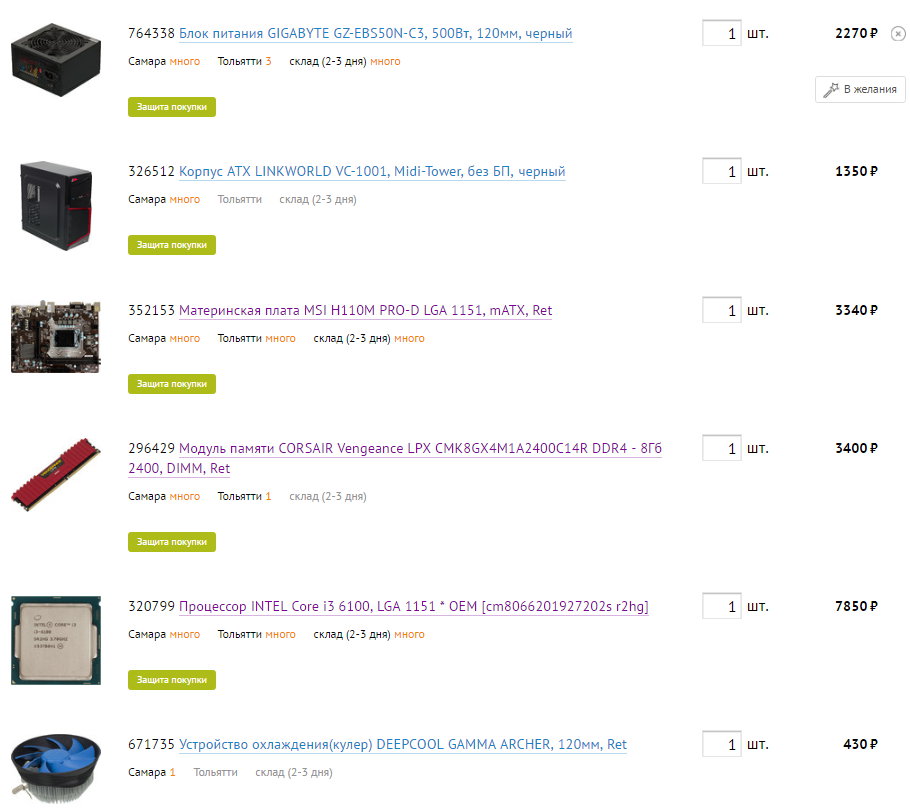Open the DEEPCOOL GAMMA ARCHER cooler link
The image size is (910, 808).
point(403,745)
